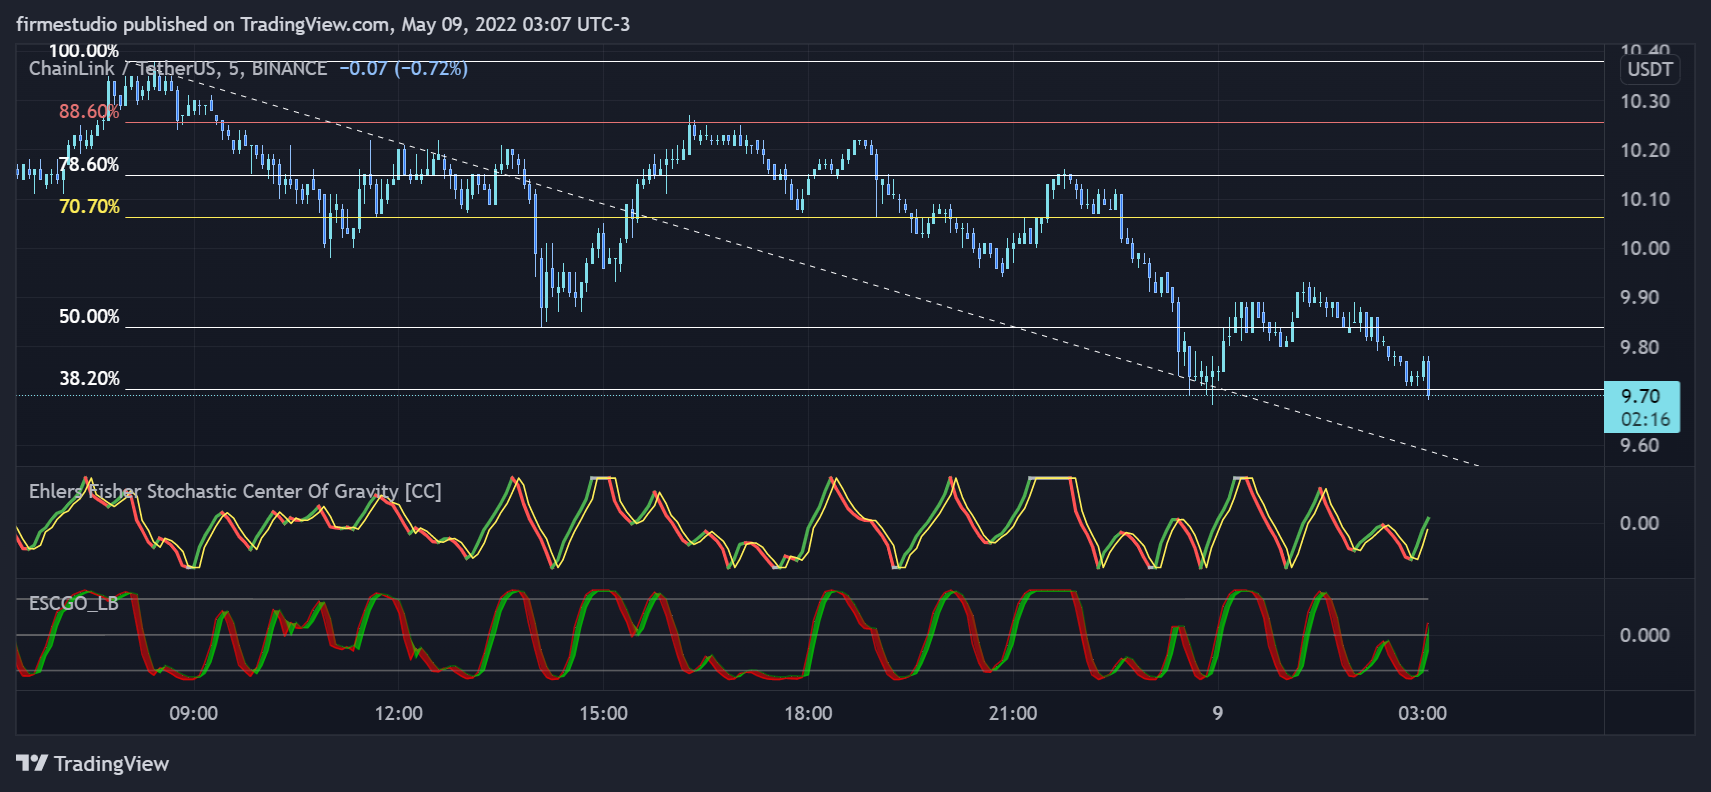Click the −0.07 (−0.72%) change value
Screen dimensions: 1711x792
pyautogui.click(x=404, y=69)
